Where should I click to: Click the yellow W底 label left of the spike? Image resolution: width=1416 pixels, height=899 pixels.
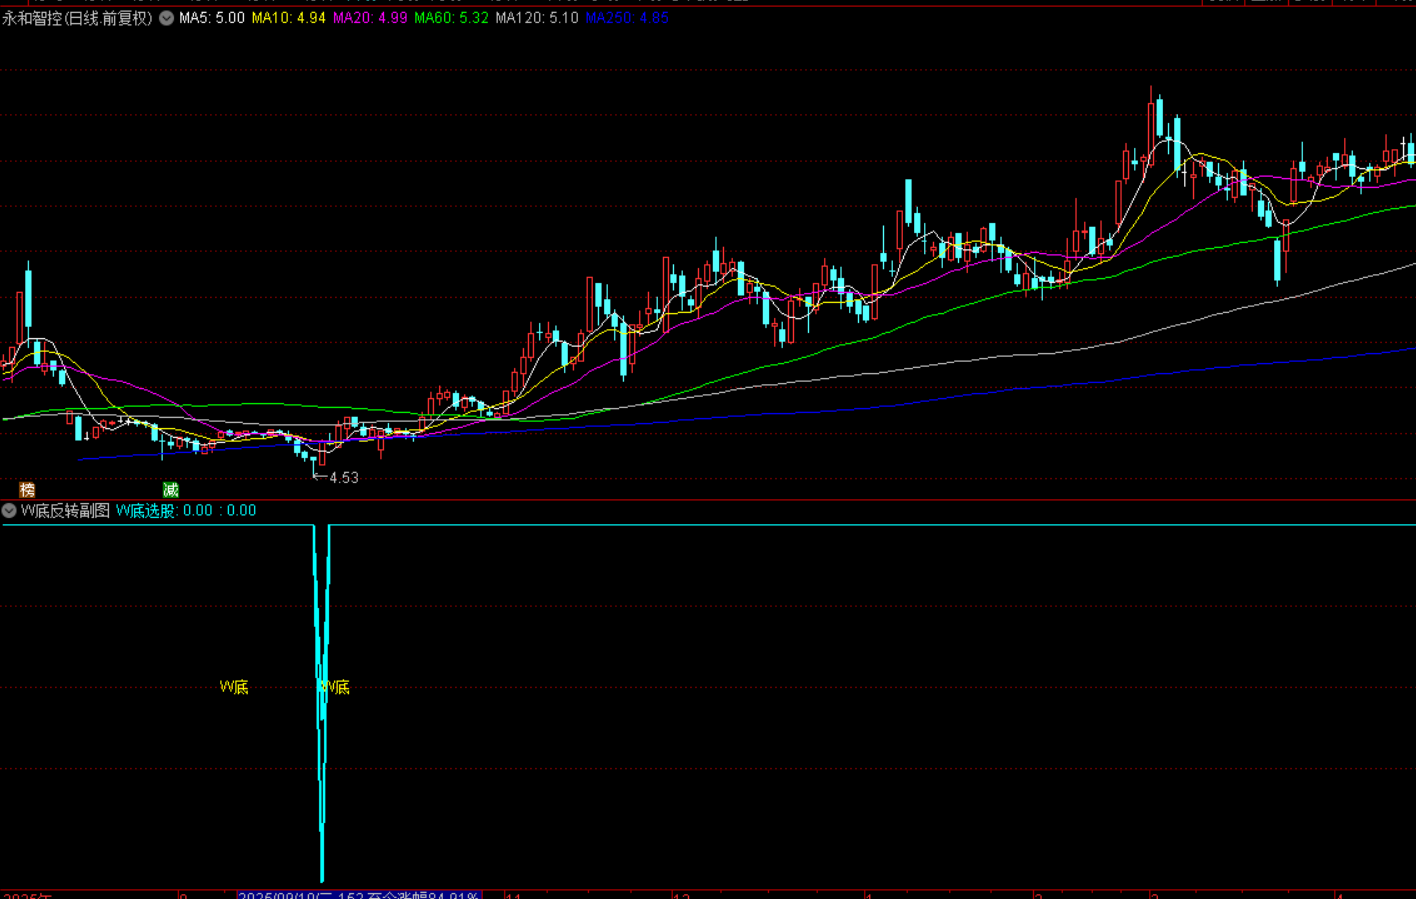[234, 687]
